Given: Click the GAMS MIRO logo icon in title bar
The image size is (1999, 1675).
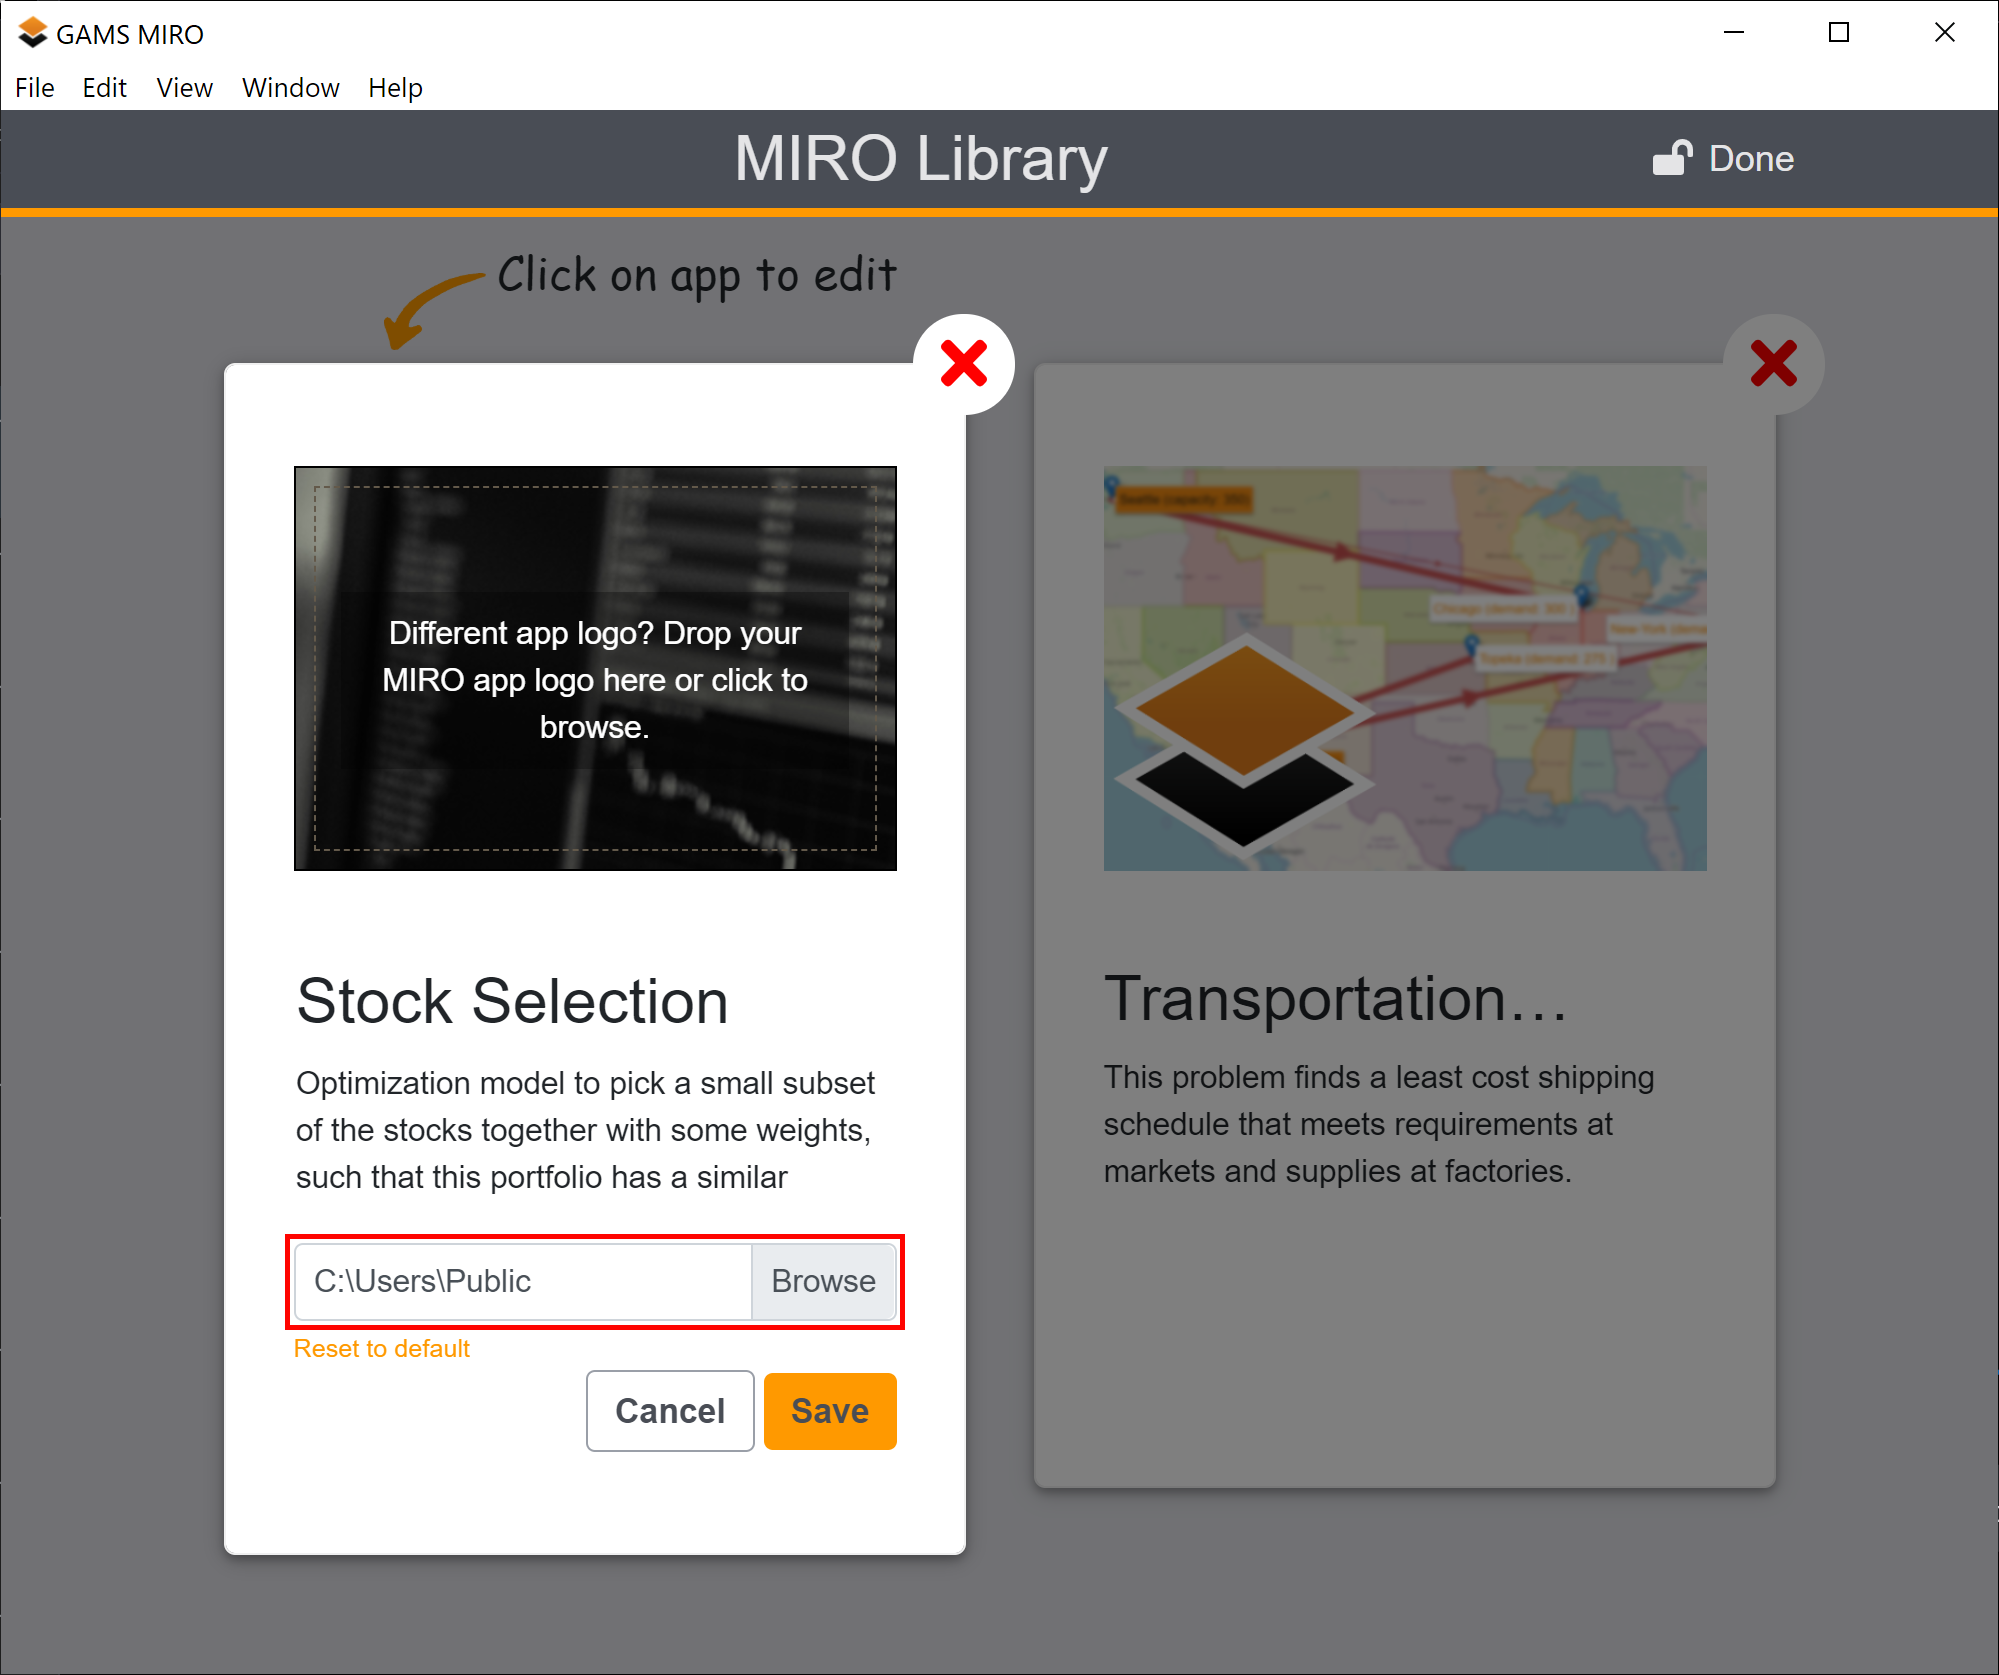Looking at the screenshot, I should pos(32,33).
